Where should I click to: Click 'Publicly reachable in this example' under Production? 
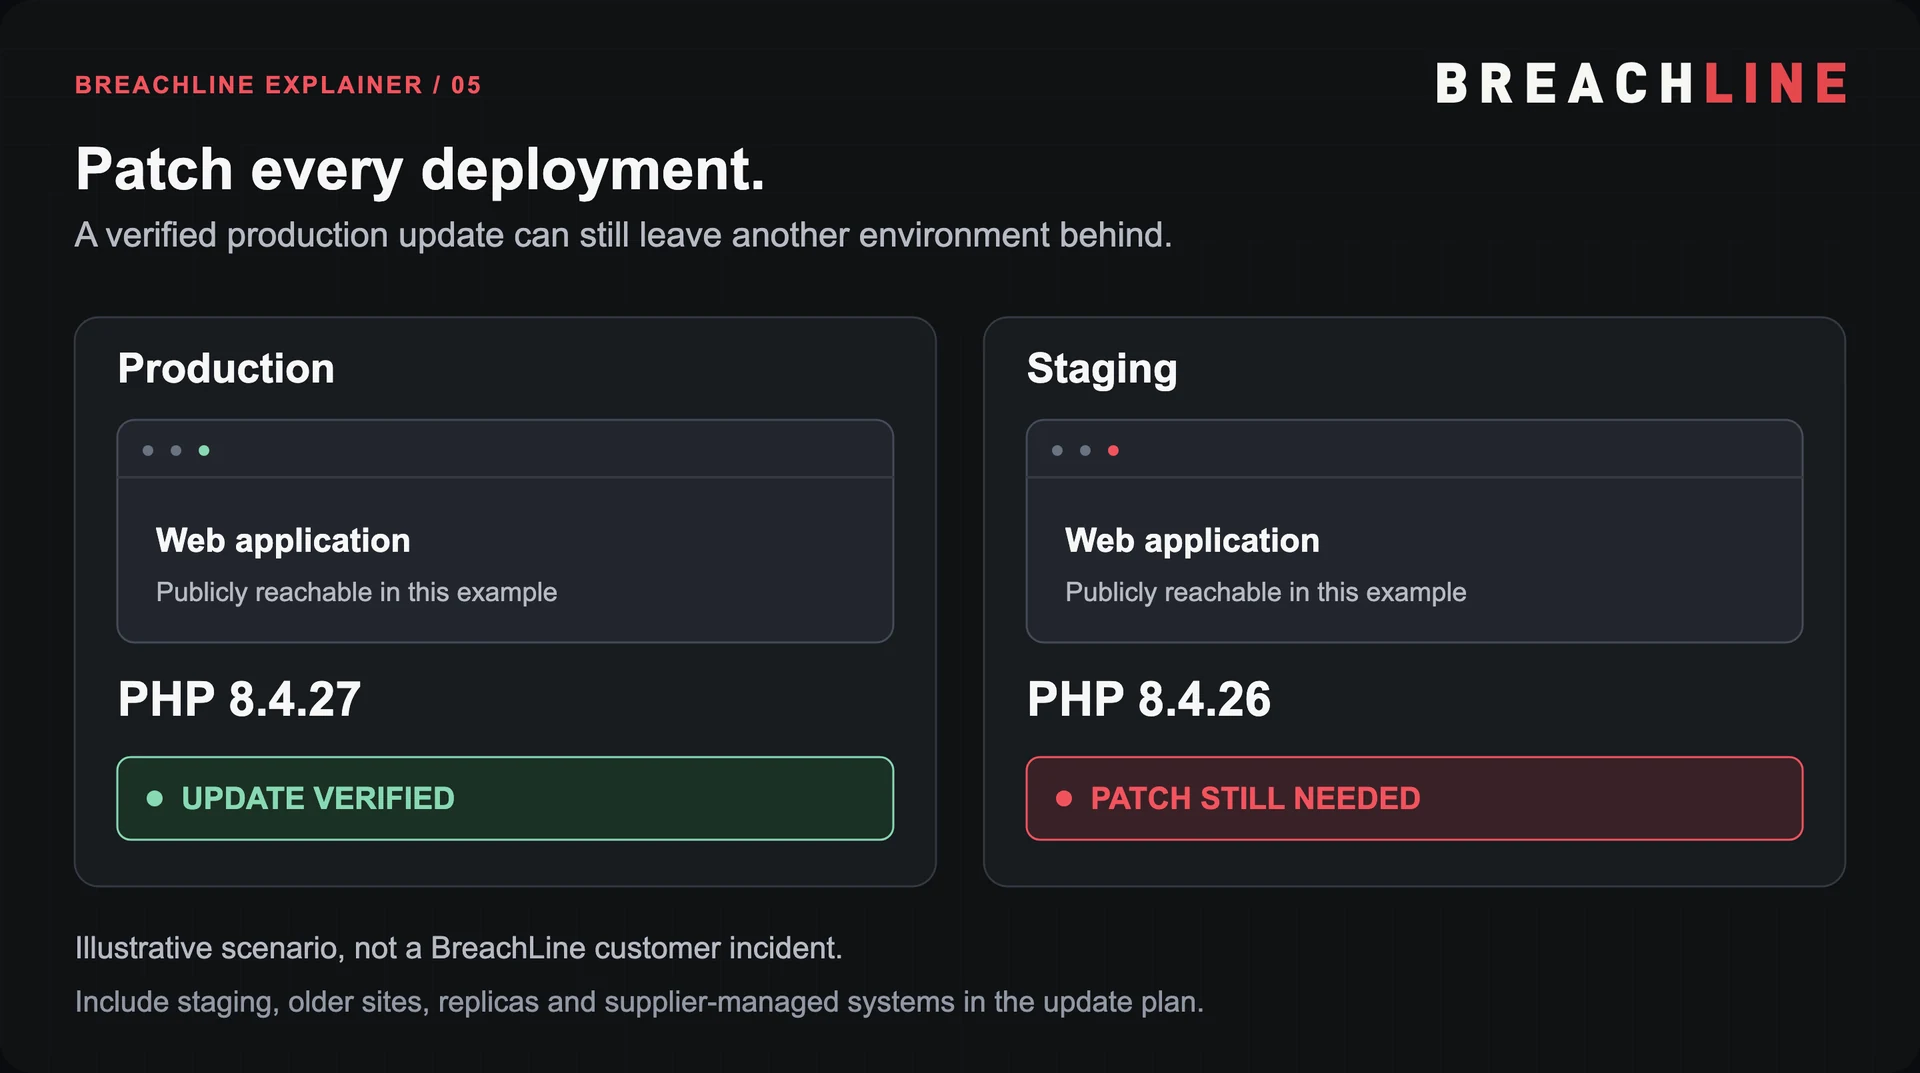point(356,592)
